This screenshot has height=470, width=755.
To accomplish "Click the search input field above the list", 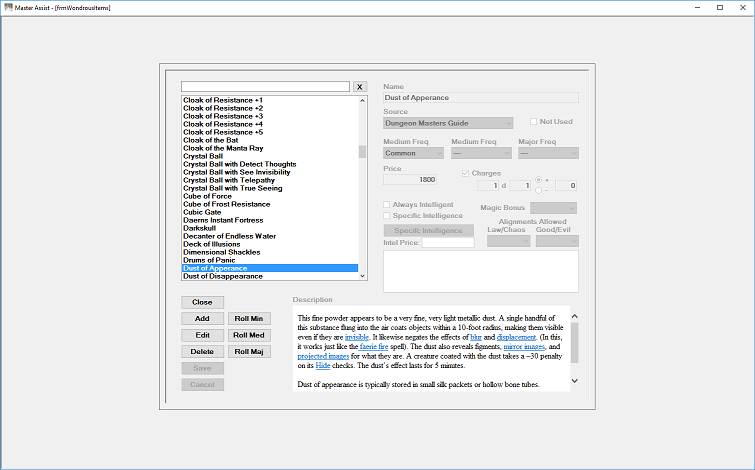I will [265, 87].
